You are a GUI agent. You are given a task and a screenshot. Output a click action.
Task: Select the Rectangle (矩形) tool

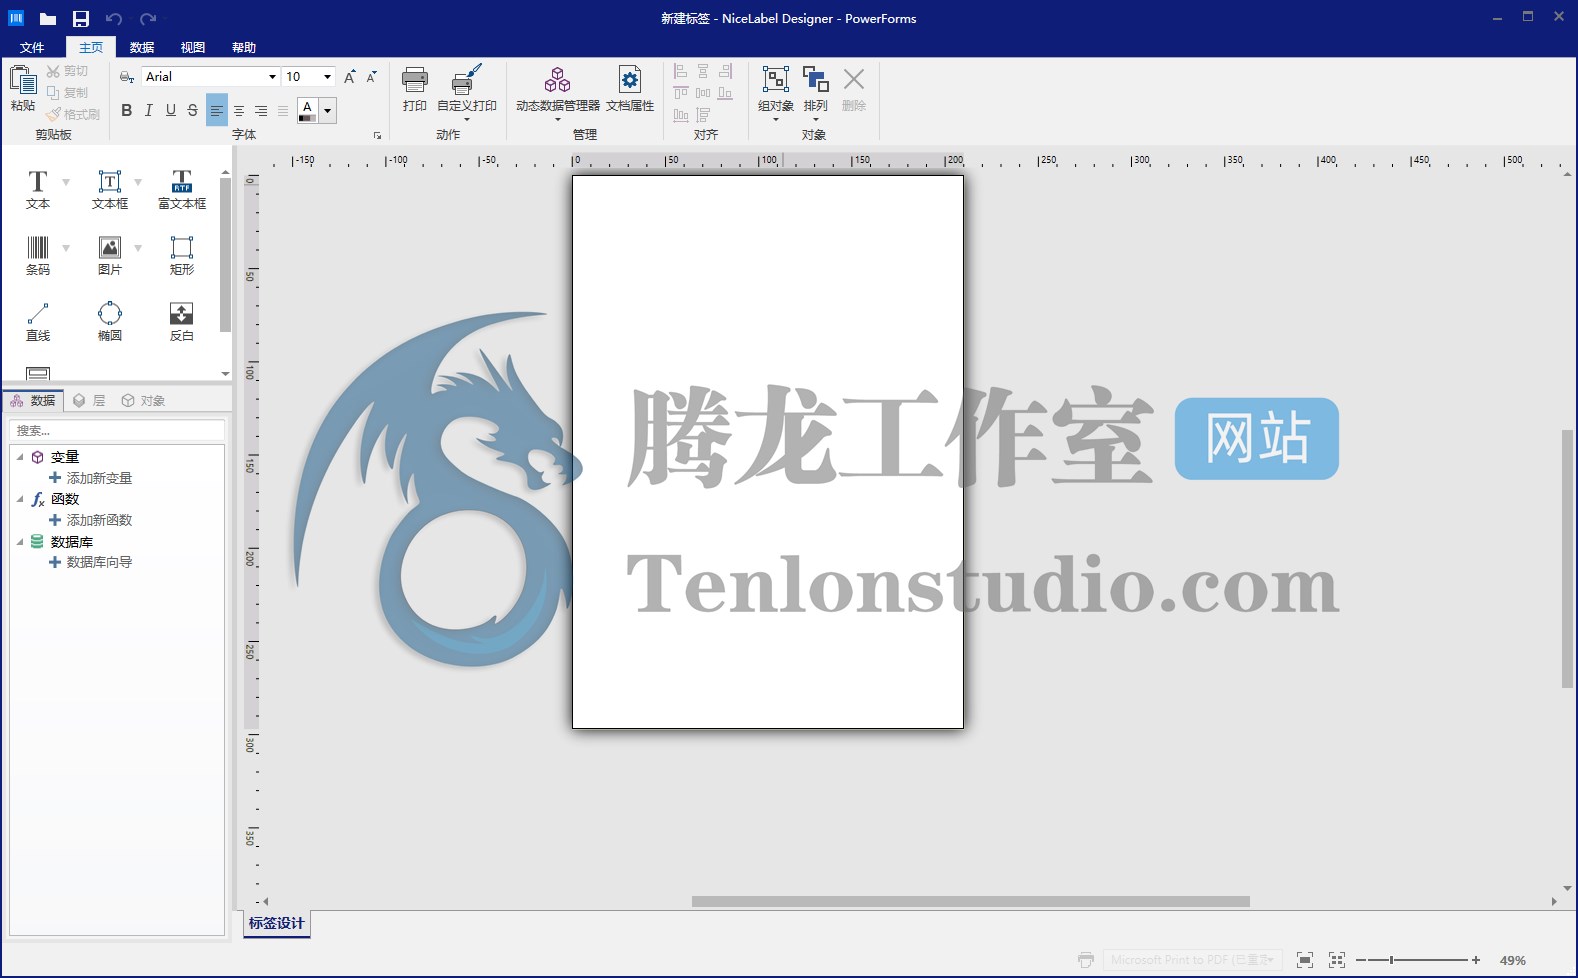point(182,255)
